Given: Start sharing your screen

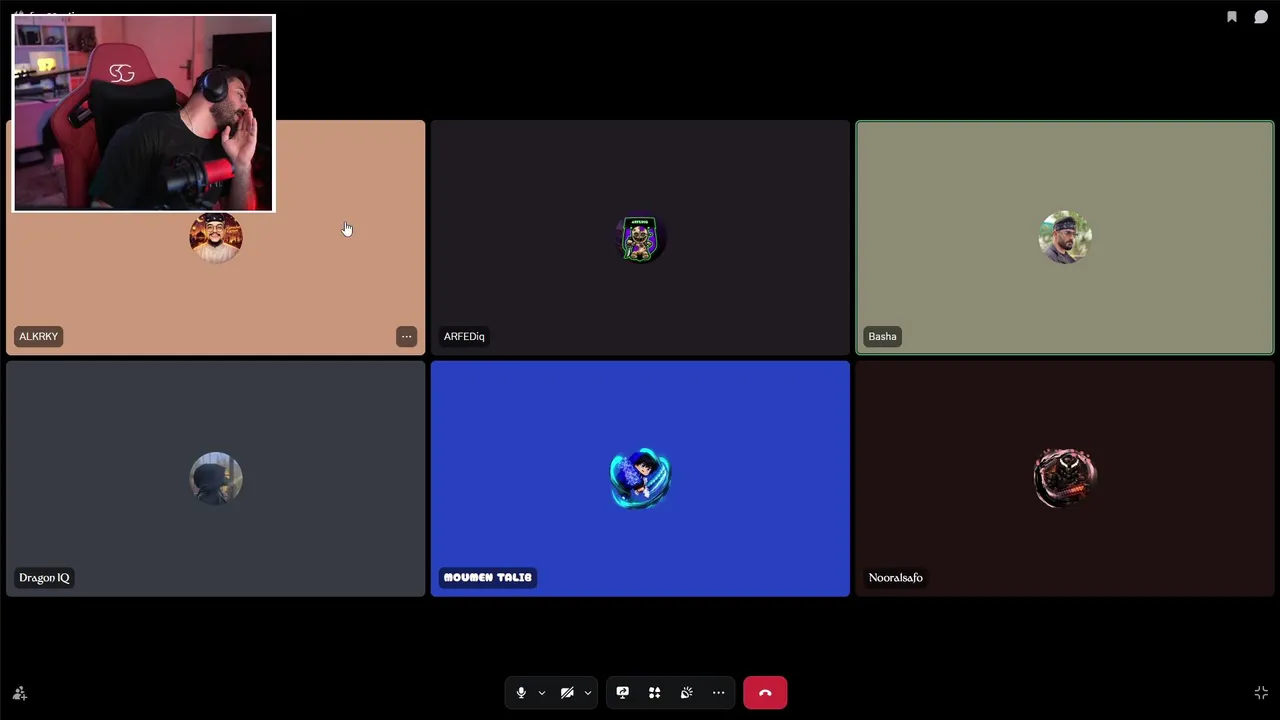Looking at the screenshot, I should coord(622,693).
